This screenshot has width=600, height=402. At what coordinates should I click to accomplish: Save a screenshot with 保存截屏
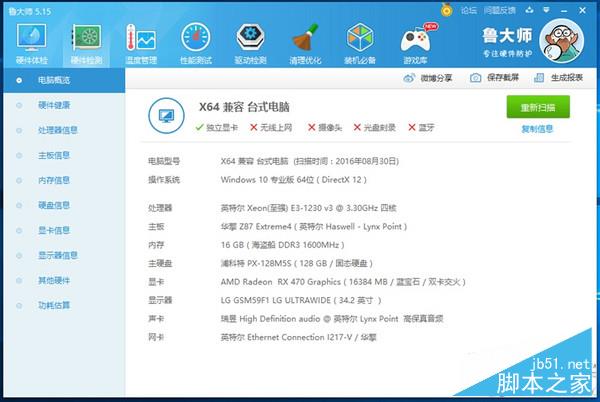point(494,78)
